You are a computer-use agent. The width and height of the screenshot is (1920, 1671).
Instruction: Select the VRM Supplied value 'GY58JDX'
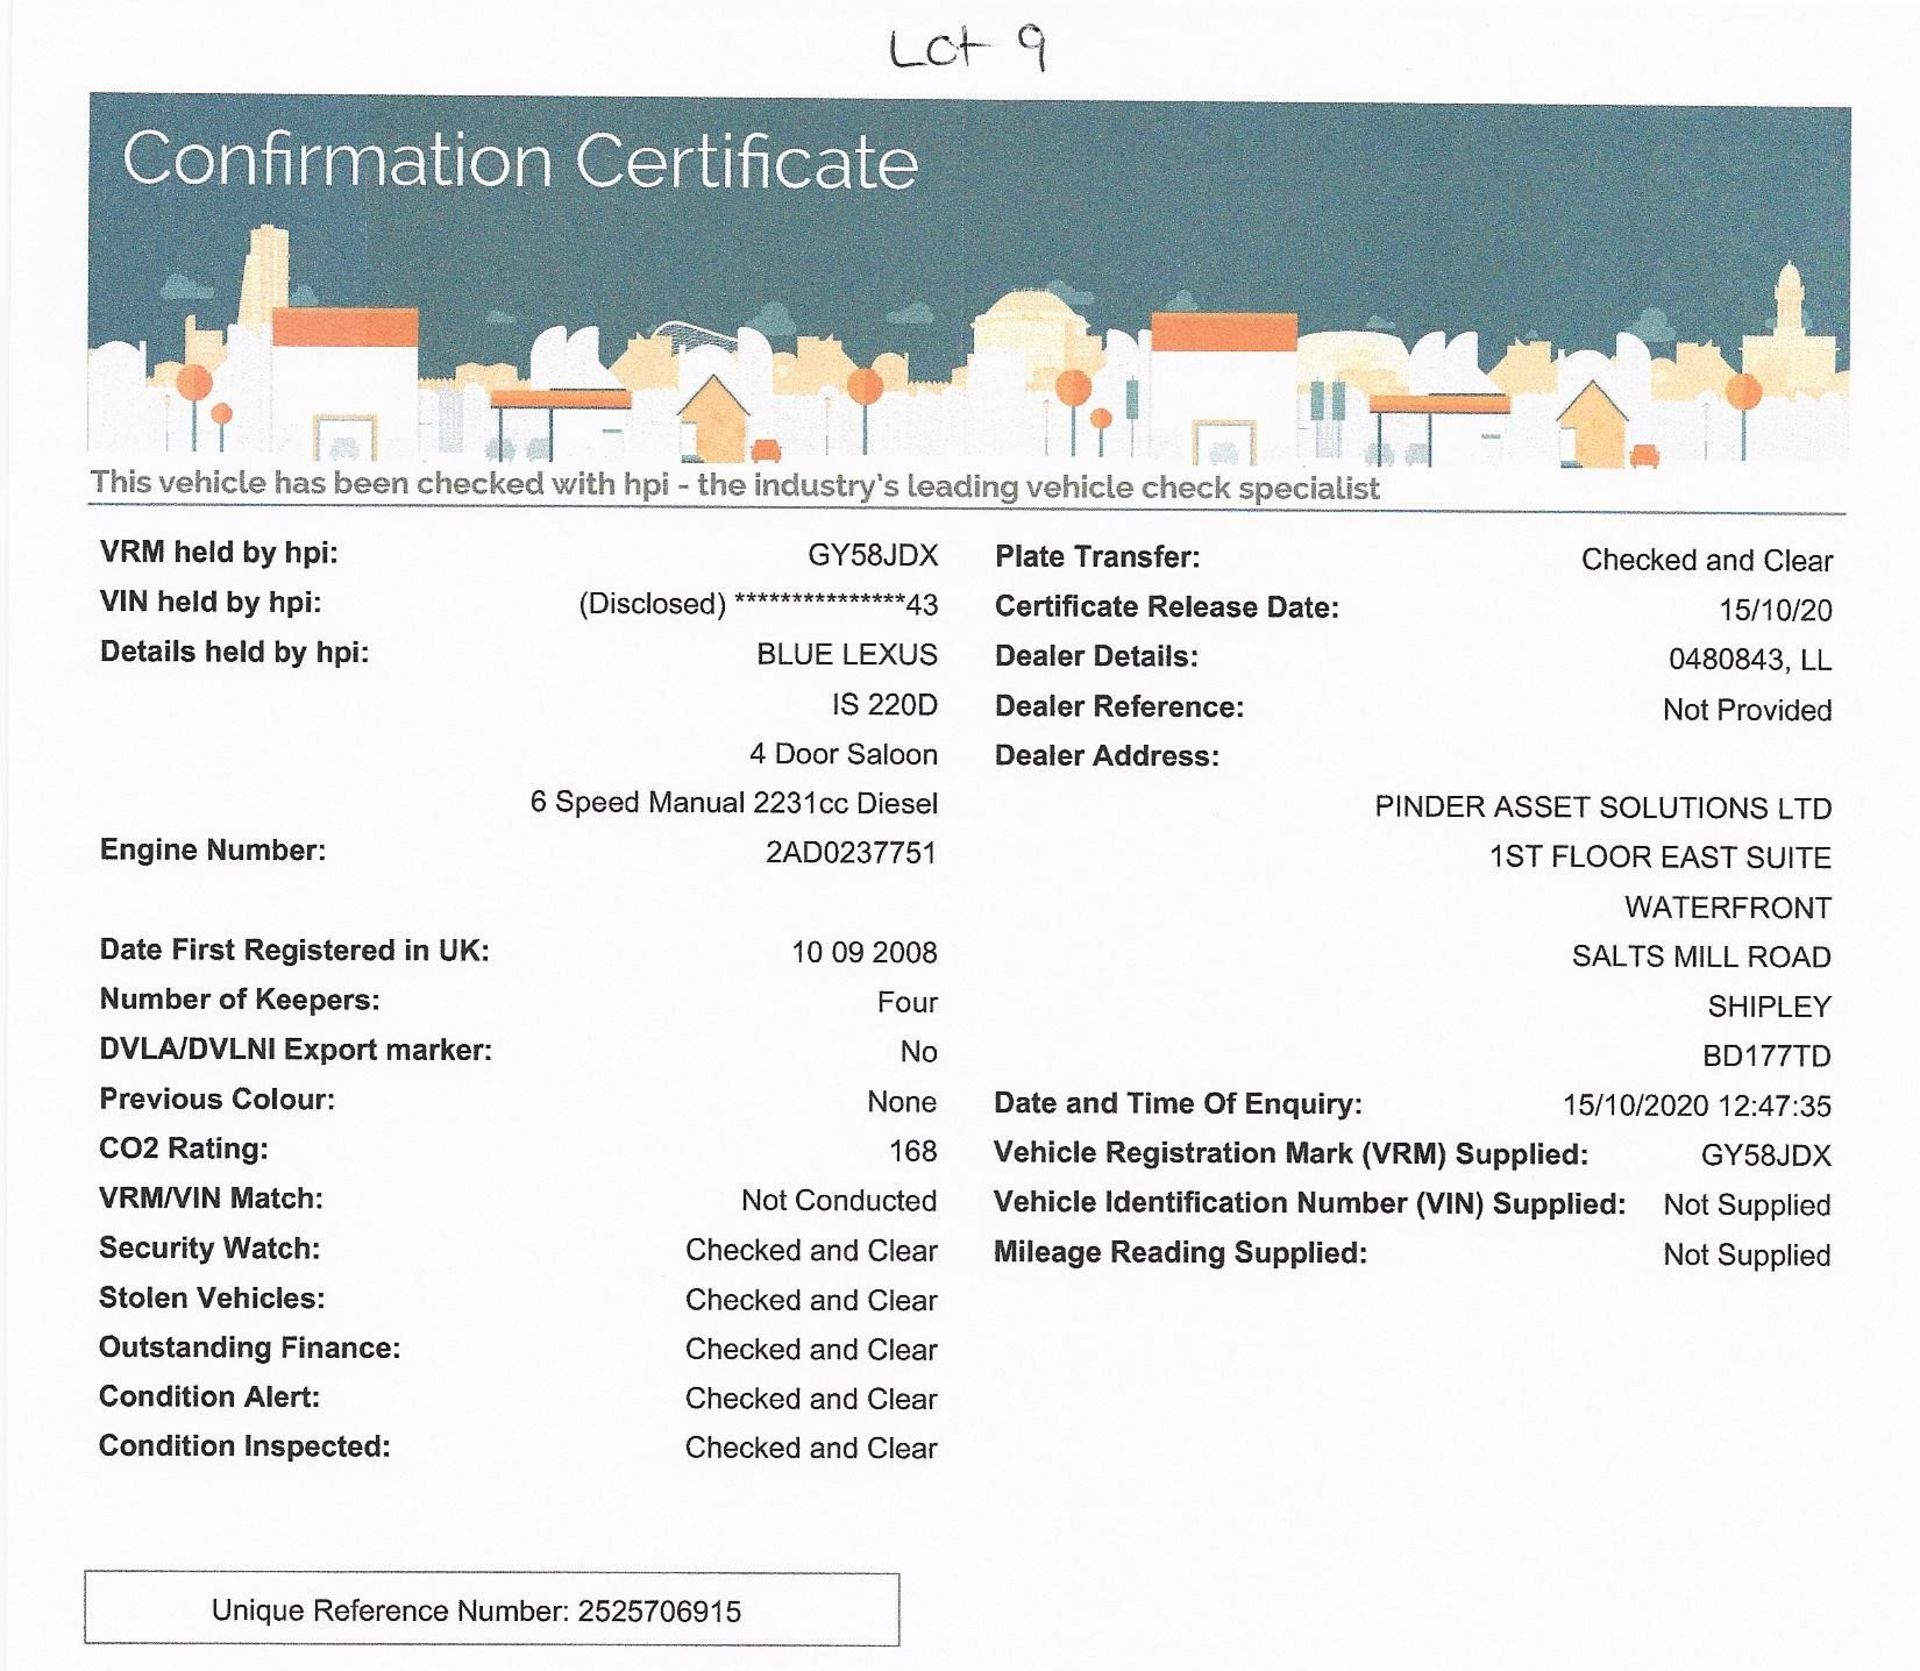tap(1766, 1156)
